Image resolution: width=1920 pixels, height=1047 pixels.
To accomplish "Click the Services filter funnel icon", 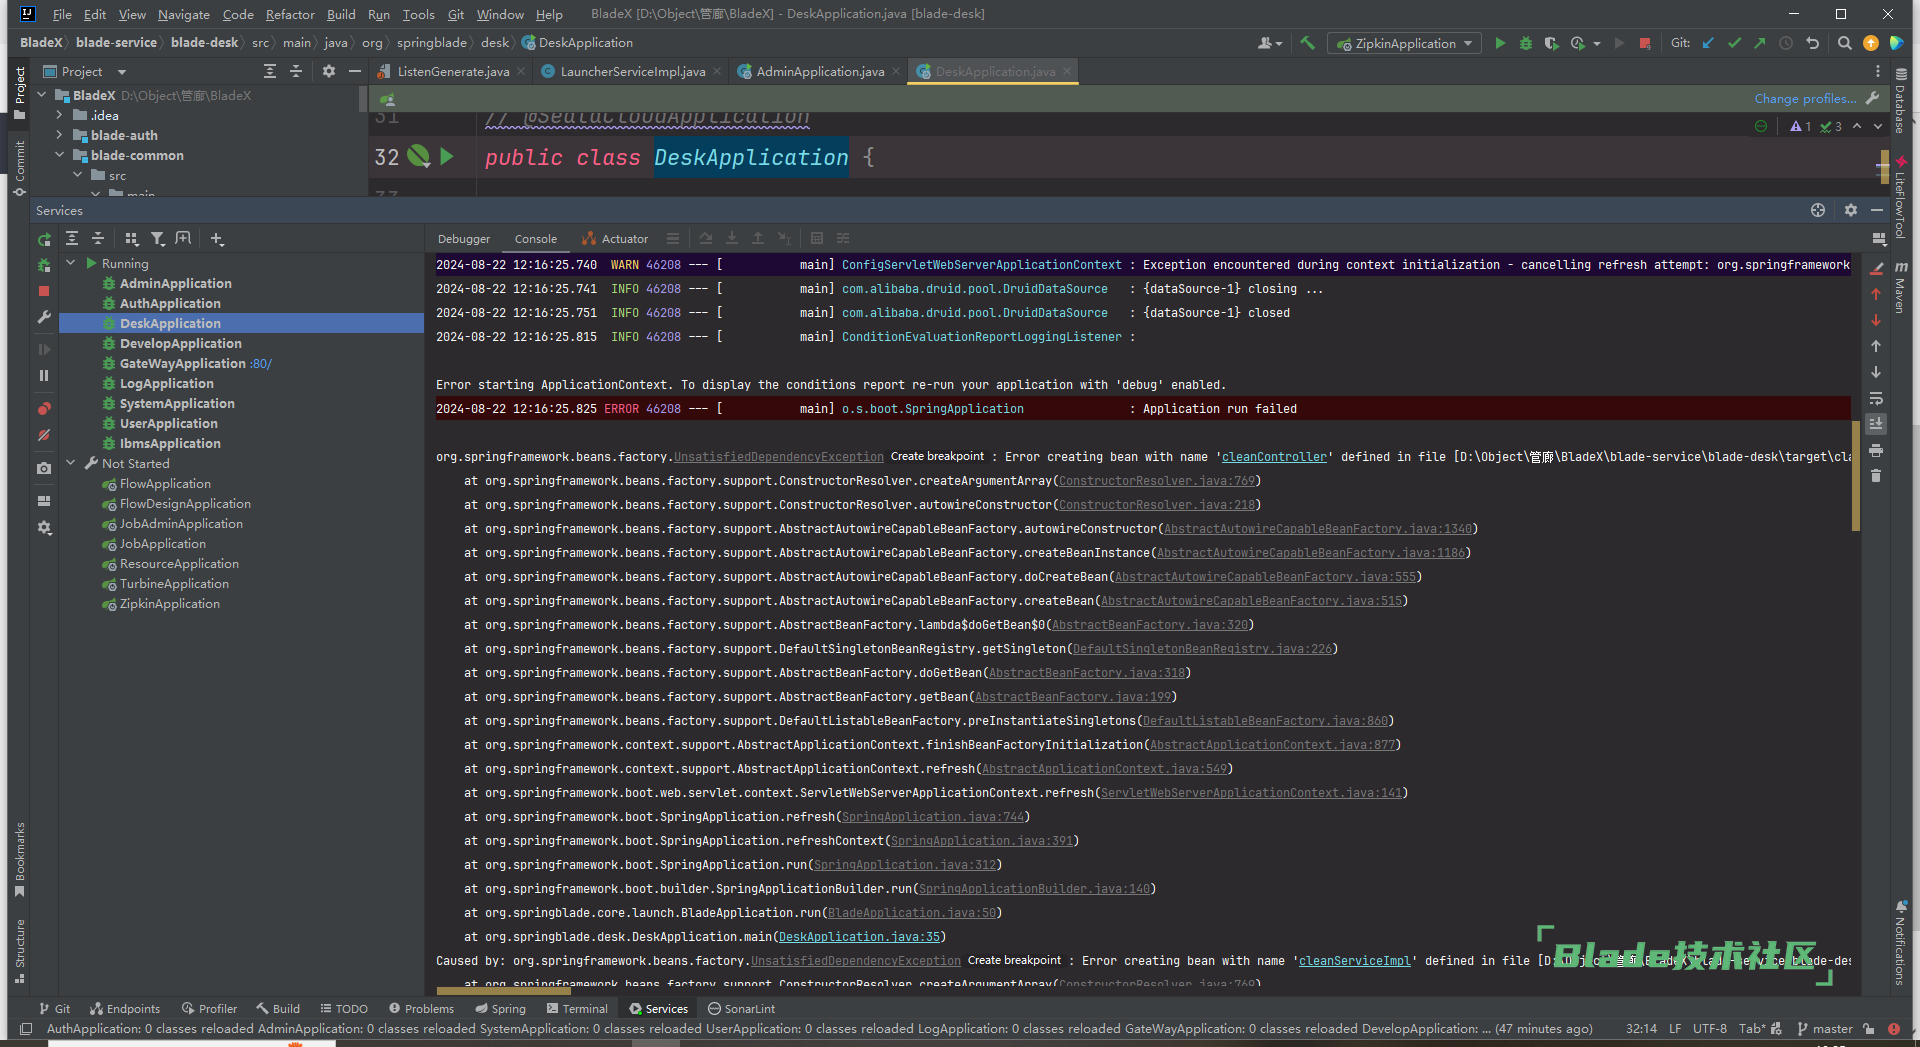I will (x=158, y=239).
